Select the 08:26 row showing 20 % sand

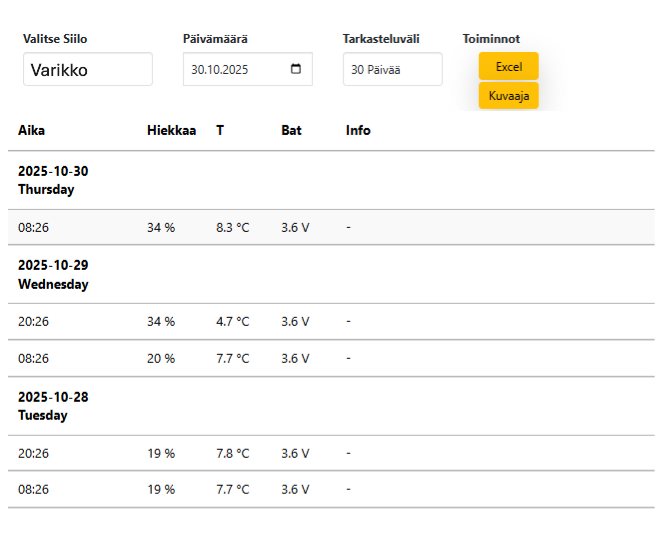point(330,358)
